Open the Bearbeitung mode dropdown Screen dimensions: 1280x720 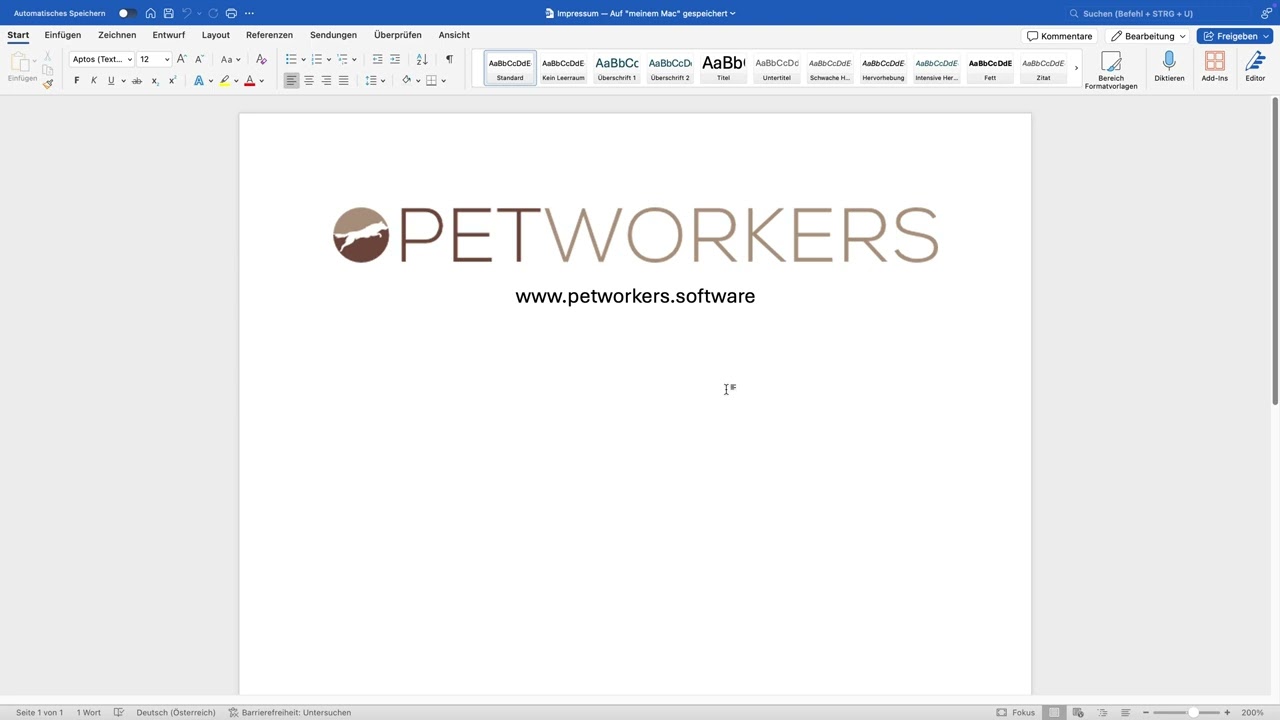(x=1149, y=36)
